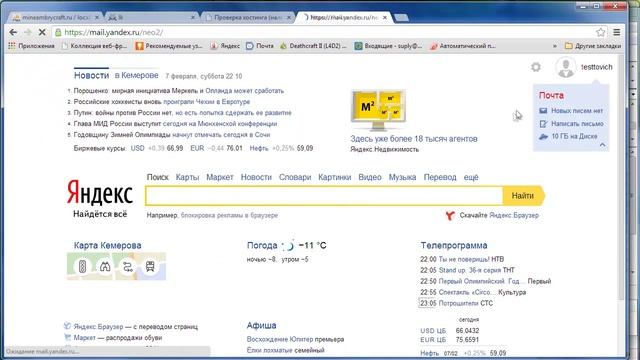The height and width of the screenshot is (360, 640).
Task: Click Скачайте Яндекс.Браузер link
Action: coord(499,215)
